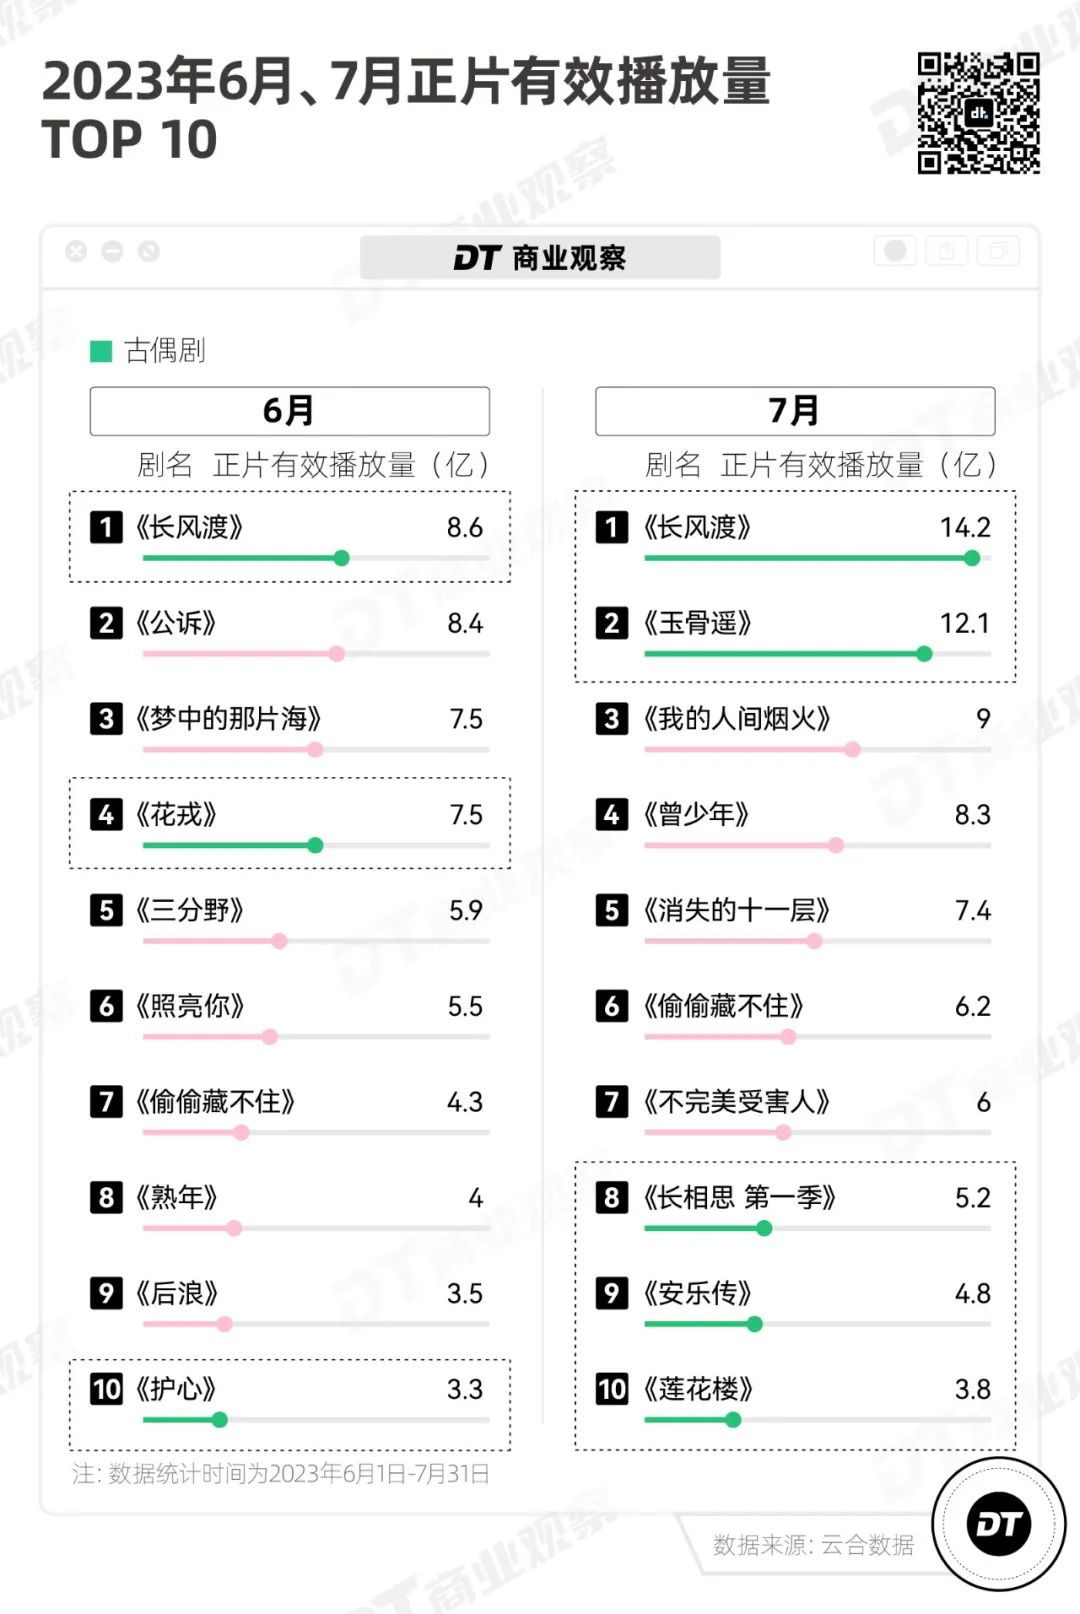Click the DT 商业观察 address bar

click(x=540, y=258)
